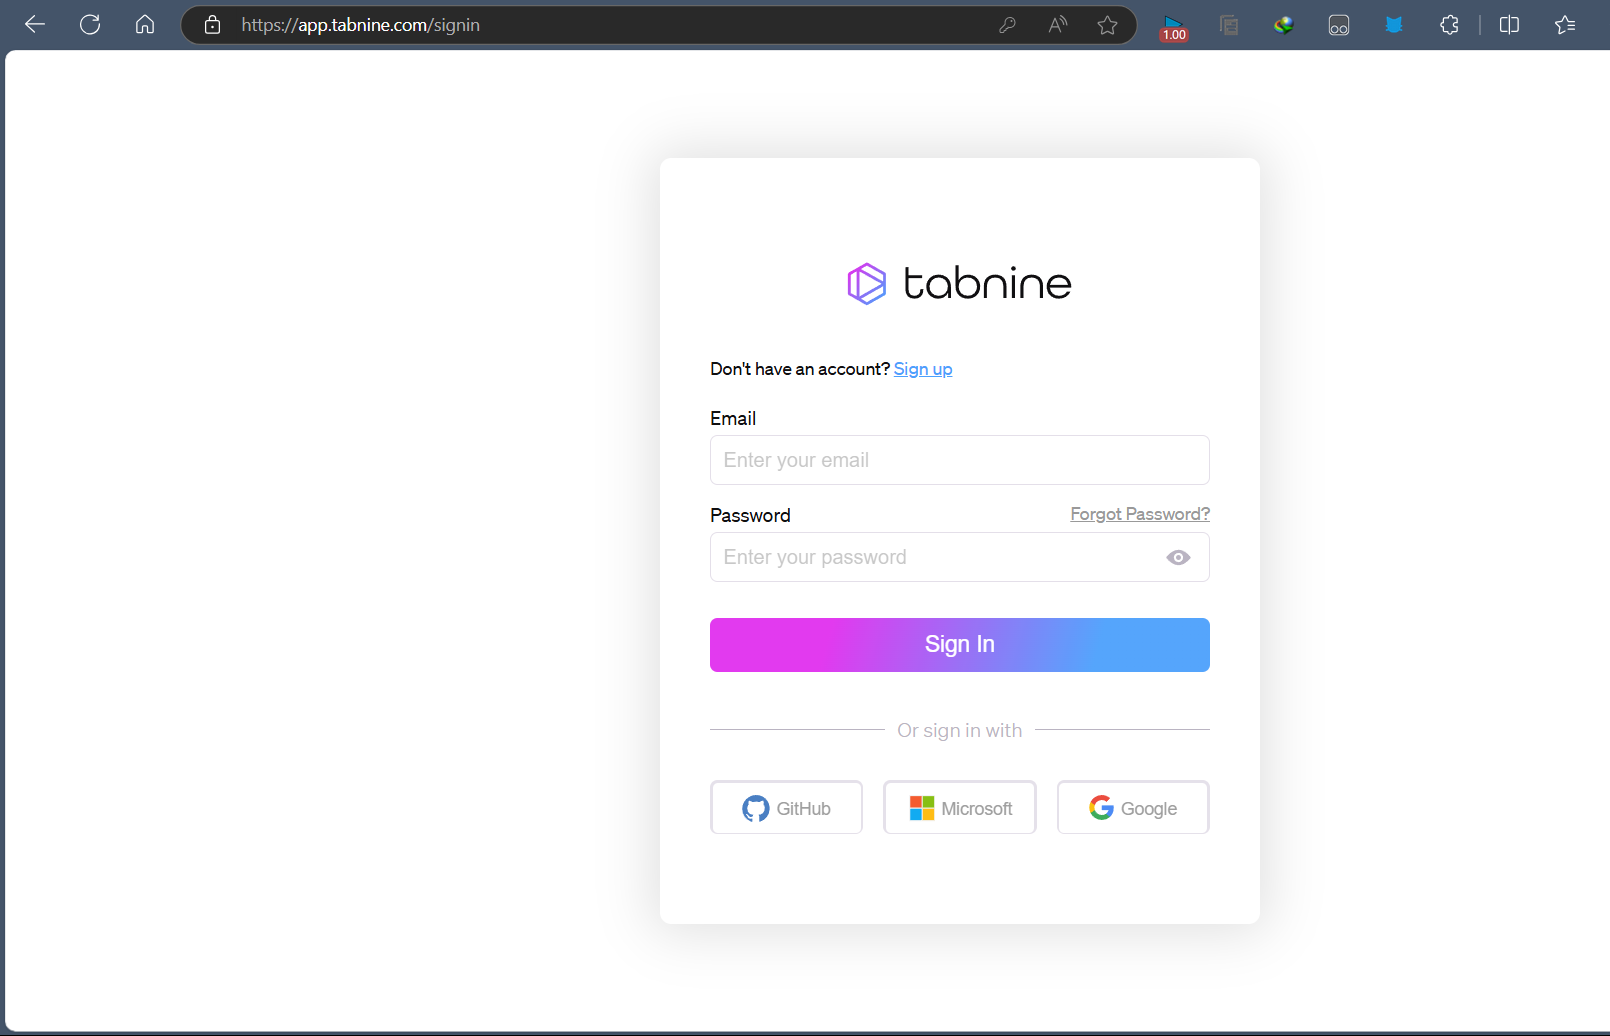The width and height of the screenshot is (1610, 1036).
Task: Open the gray document pages extension icon
Action: click(1229, 25)
